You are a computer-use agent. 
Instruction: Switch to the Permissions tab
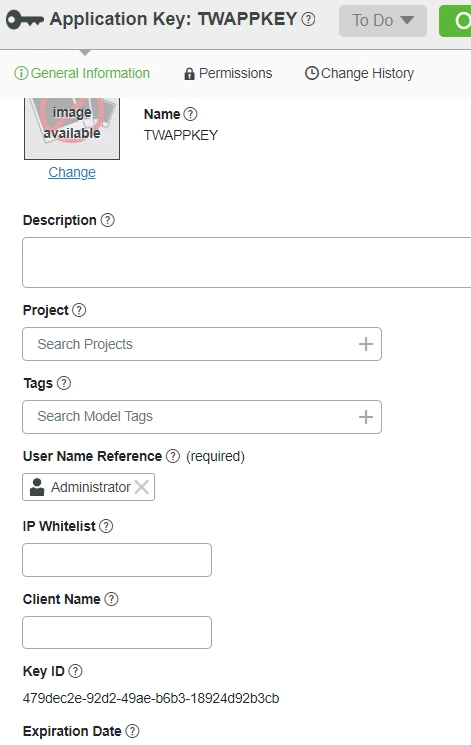click(228, 74)
